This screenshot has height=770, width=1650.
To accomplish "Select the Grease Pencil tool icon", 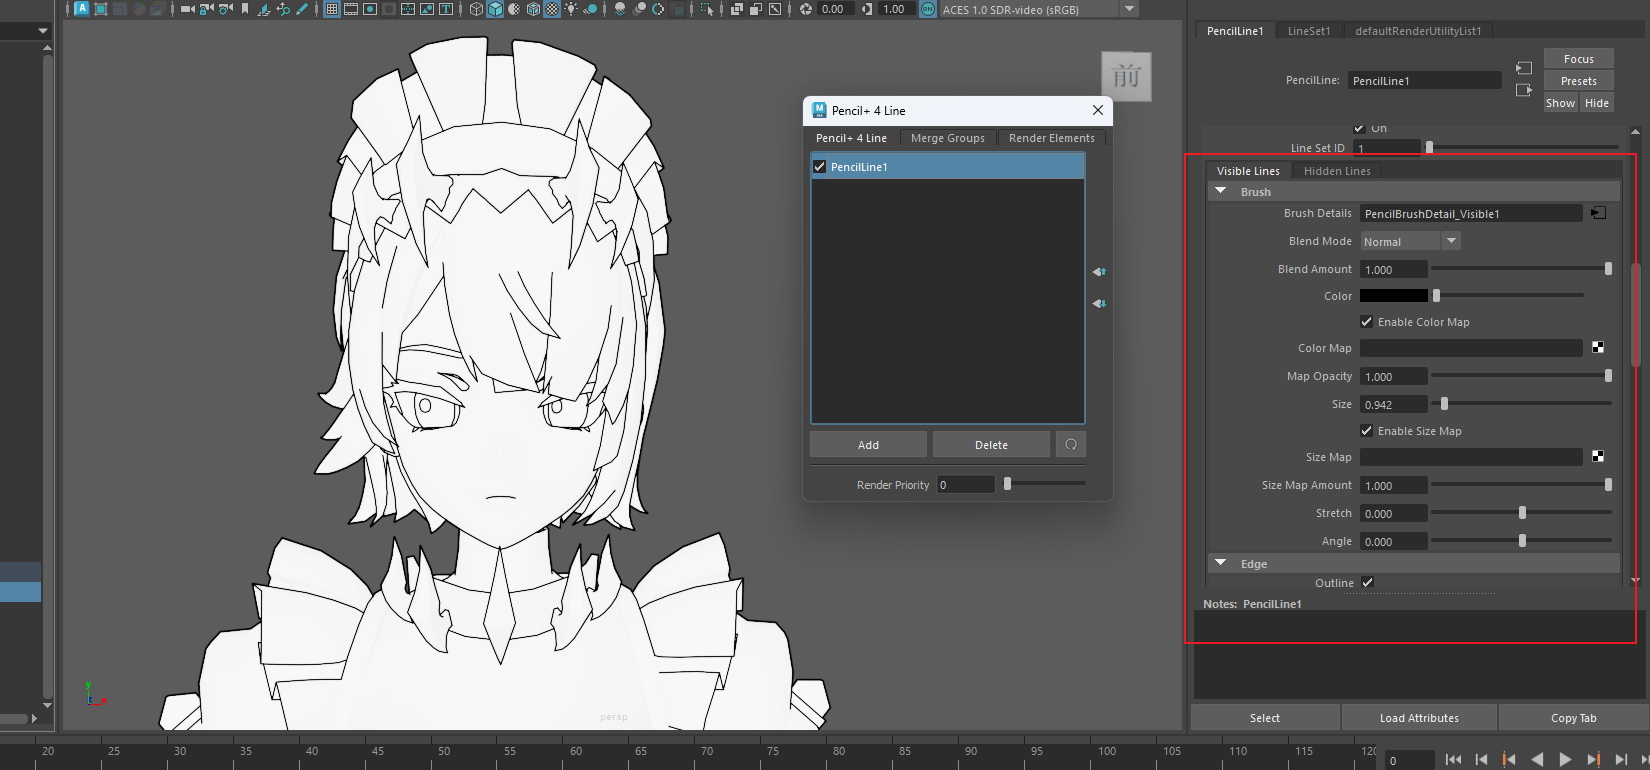I will [x=301, y=9].
